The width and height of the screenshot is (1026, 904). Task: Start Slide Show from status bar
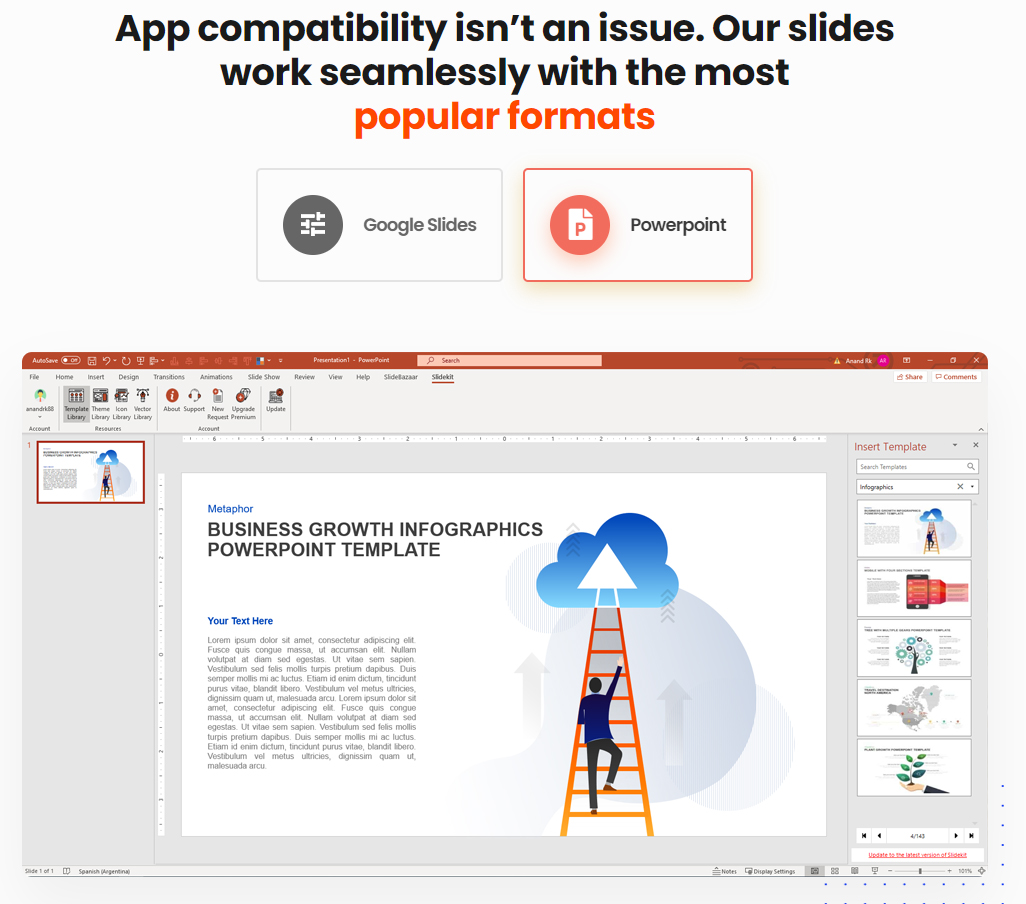tap(875, 871)
